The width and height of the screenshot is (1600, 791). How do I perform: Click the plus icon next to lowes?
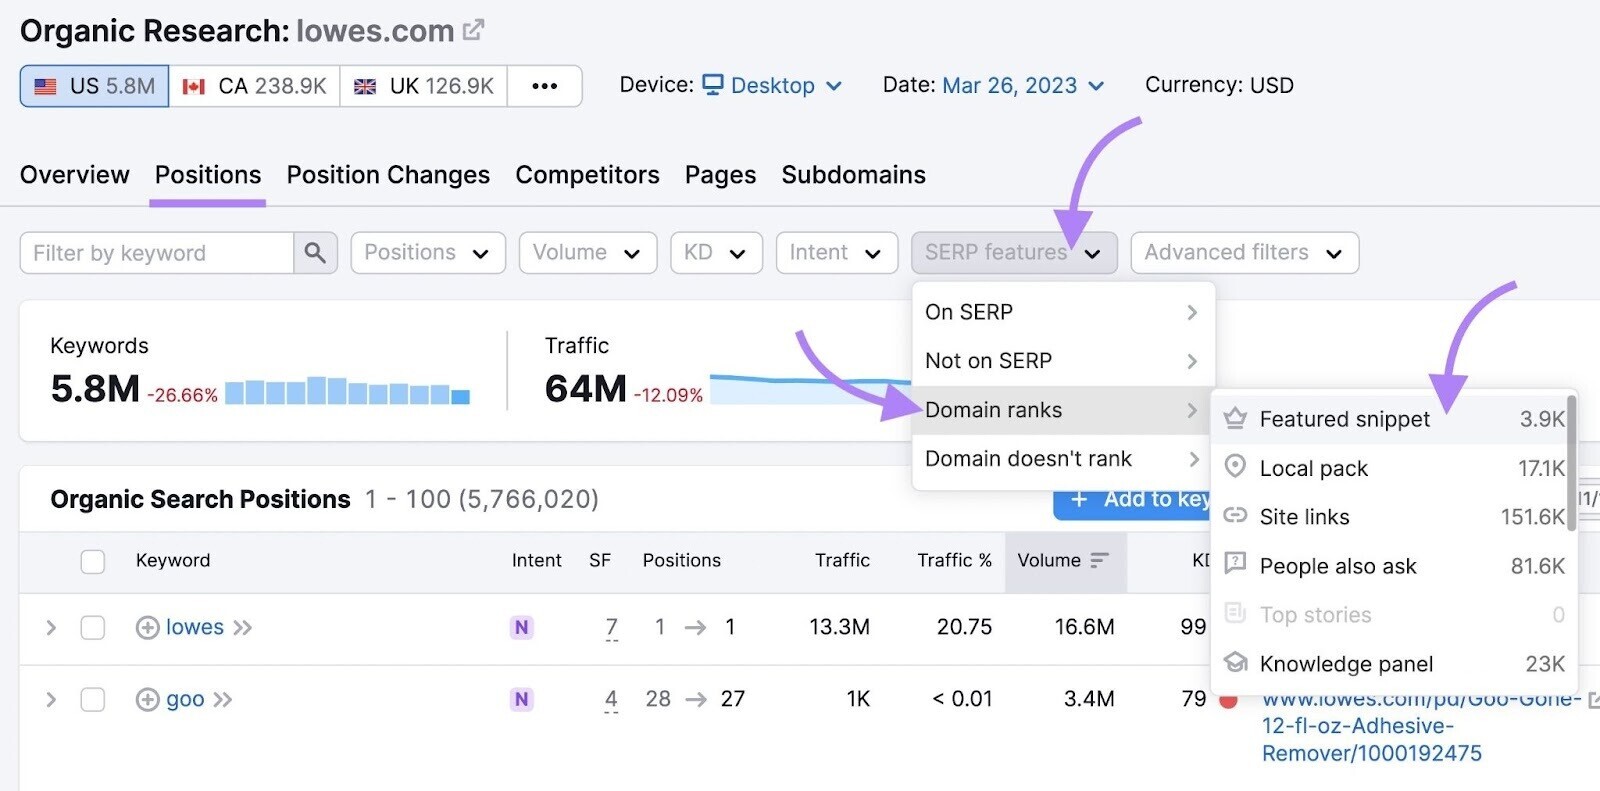tap(147, 627)
